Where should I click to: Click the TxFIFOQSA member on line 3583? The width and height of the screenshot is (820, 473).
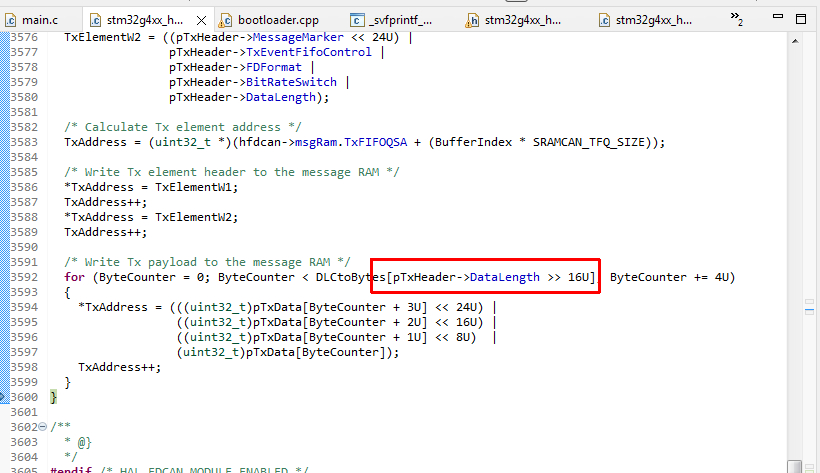click(x=375, y=142)
